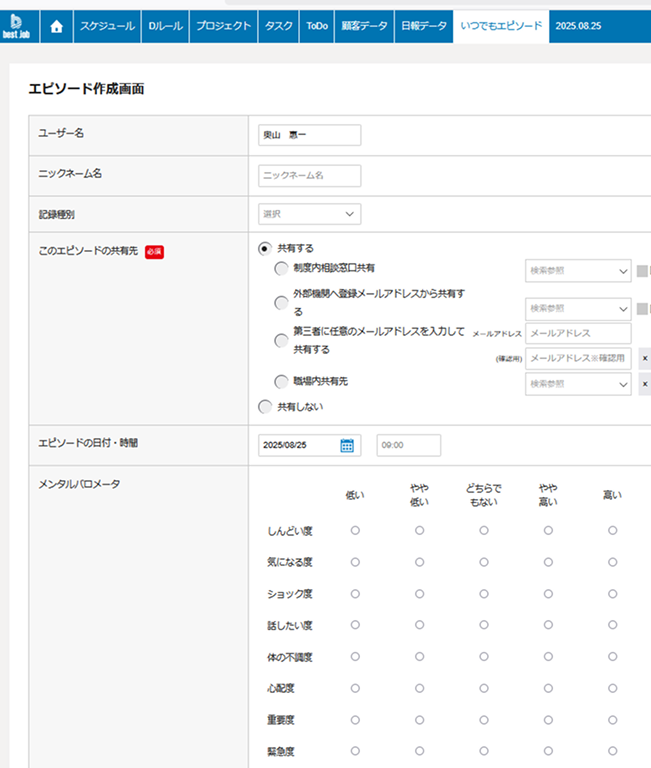
Task: Expand 検索参照 dropdown for 制度内相談窓口共有
Action: click(578, 271)
